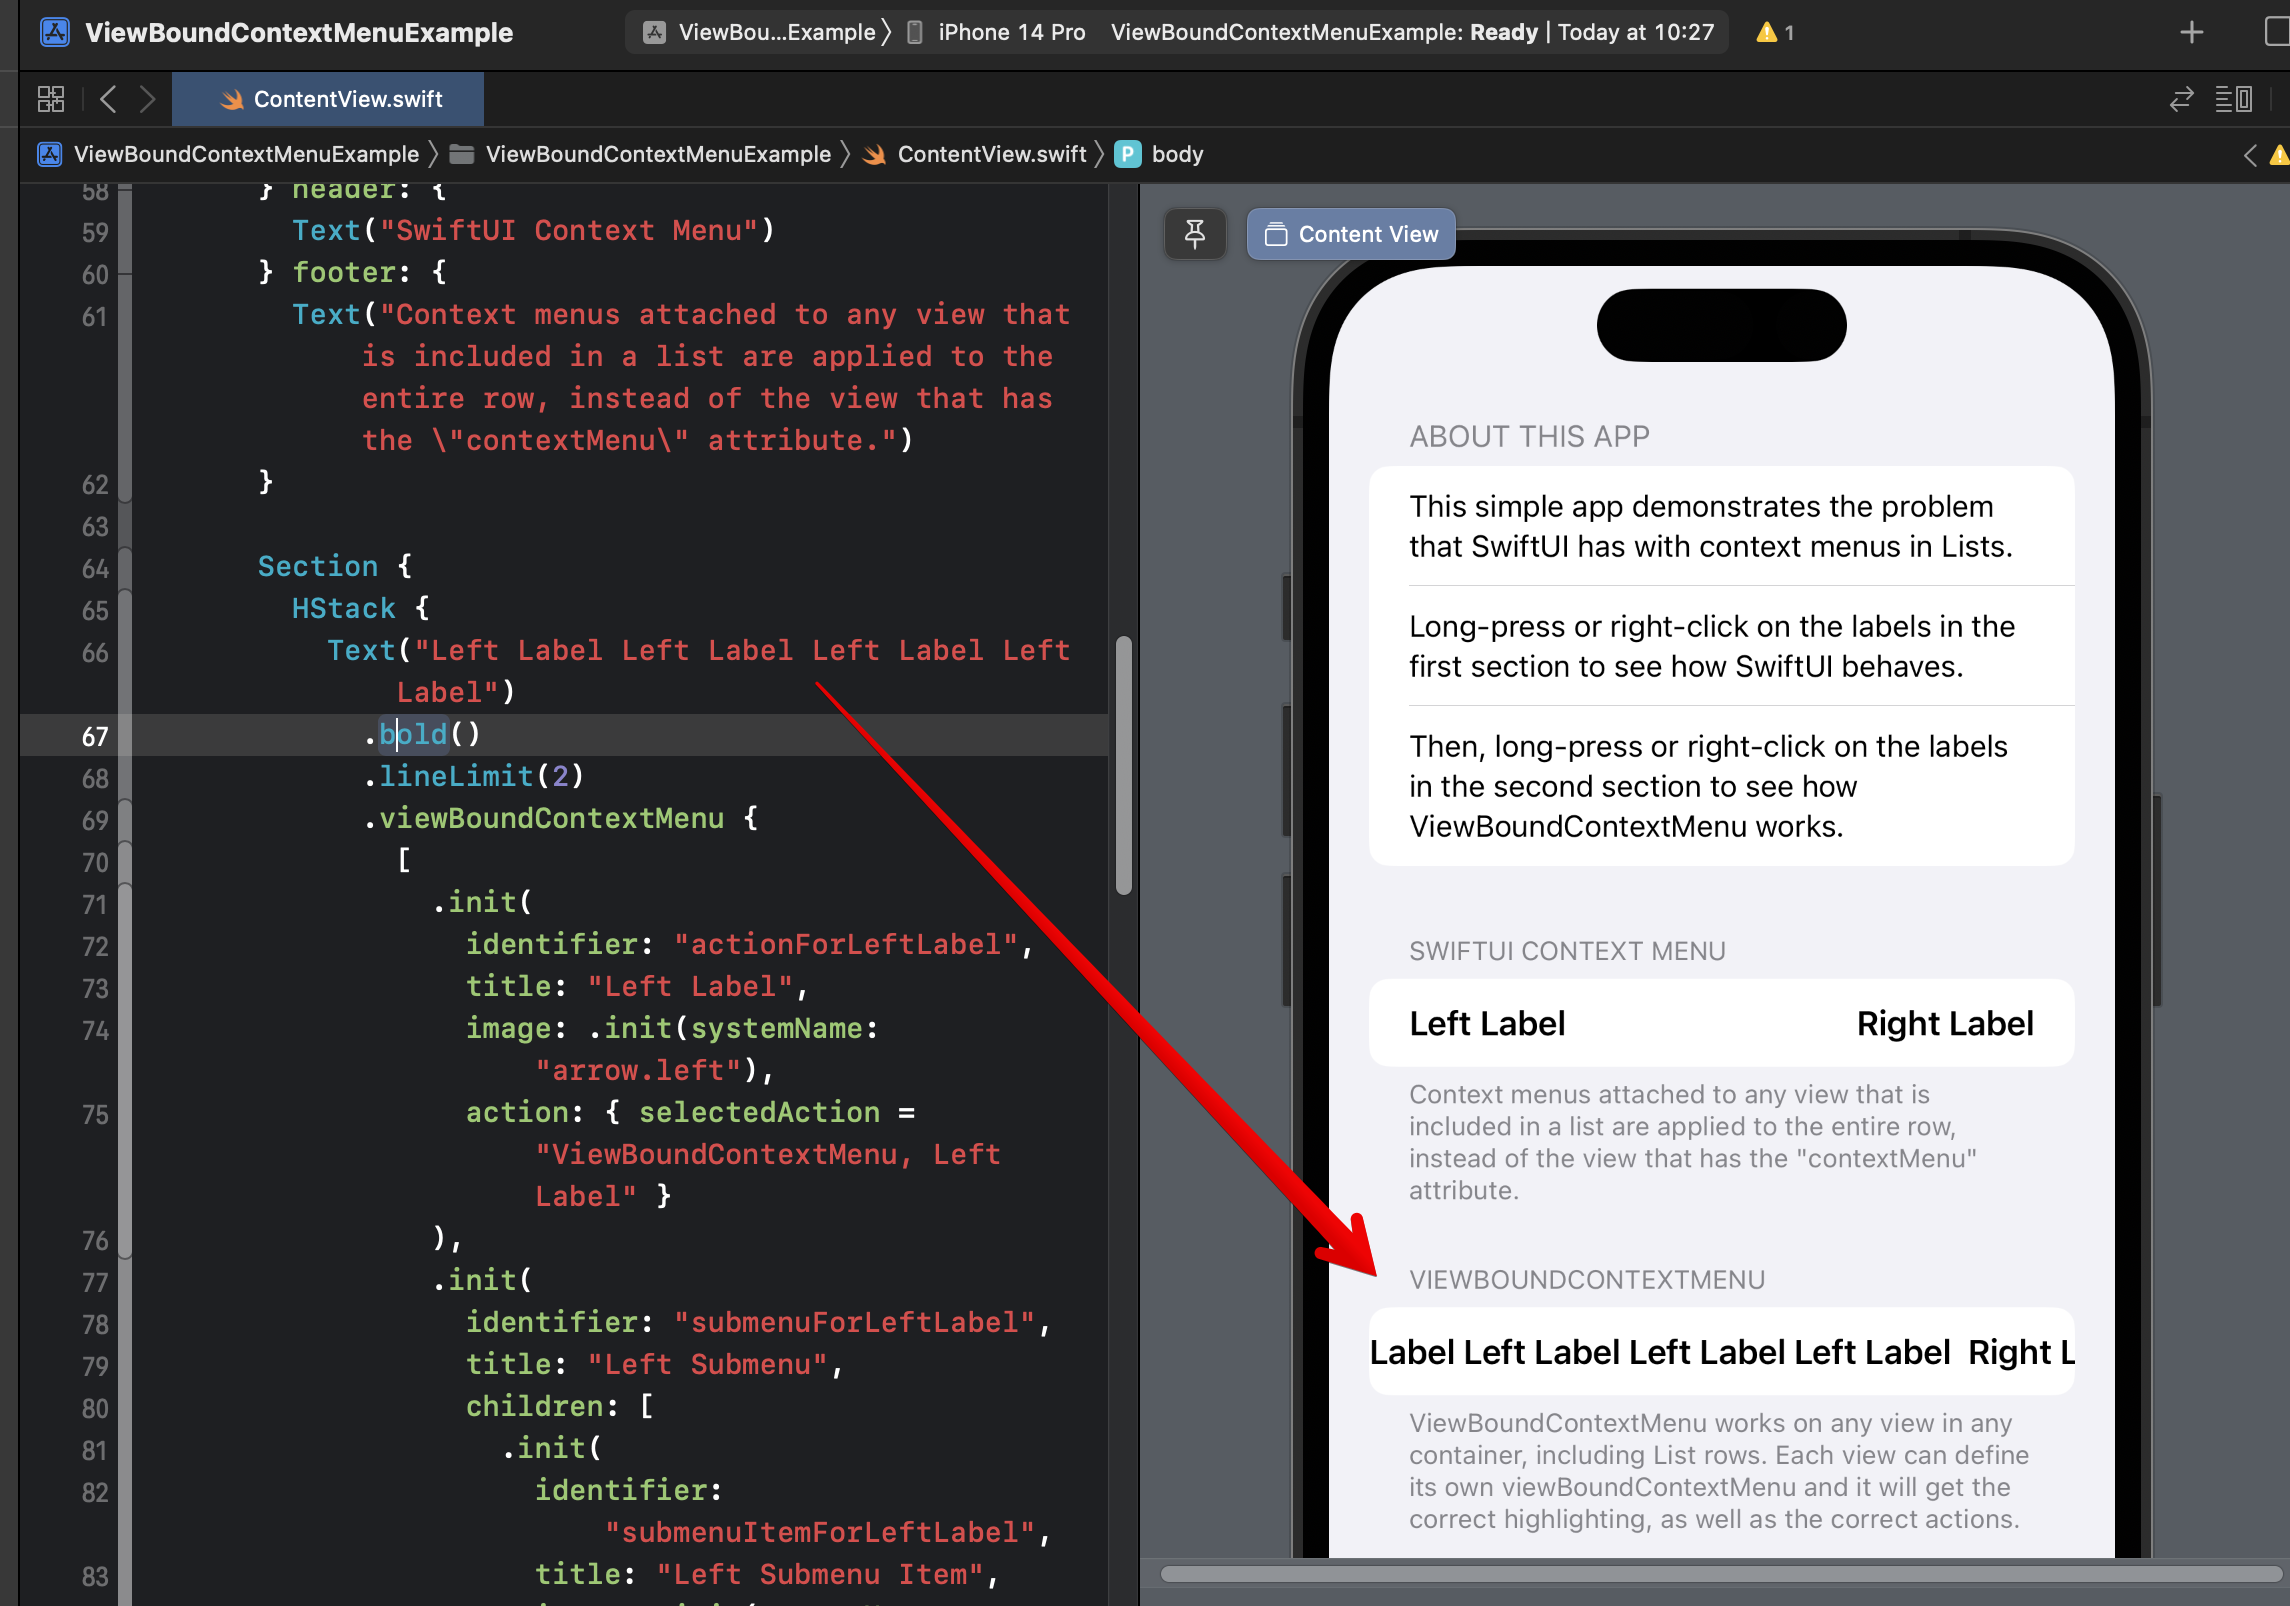The height and width of the screenshot is (1606, 2290).
Task: Click the Ready status in the activity viewer
Action: coord(1503,32)
